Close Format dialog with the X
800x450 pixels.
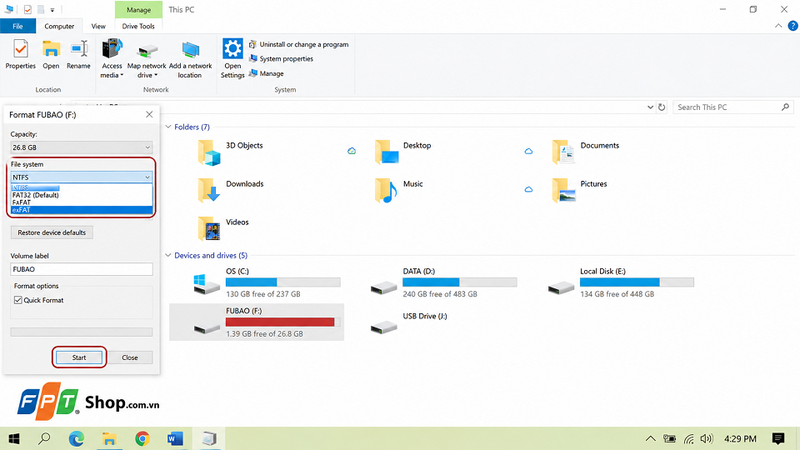(149, 114)
